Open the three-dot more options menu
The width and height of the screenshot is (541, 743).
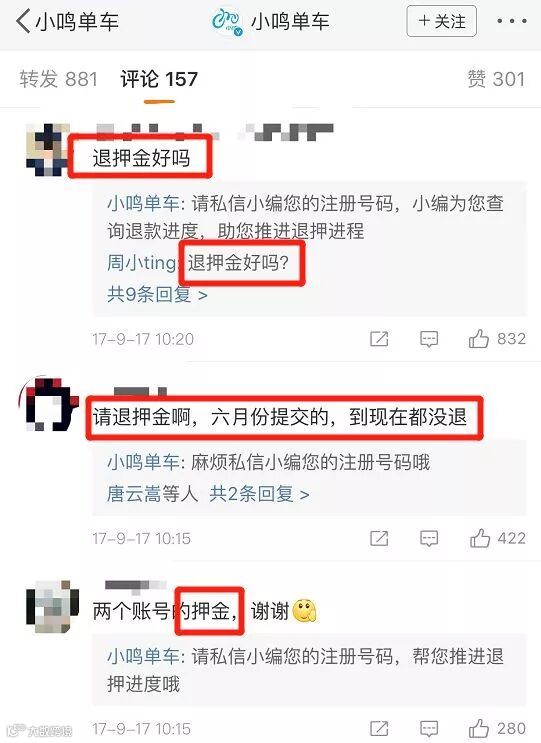point(512,21)
